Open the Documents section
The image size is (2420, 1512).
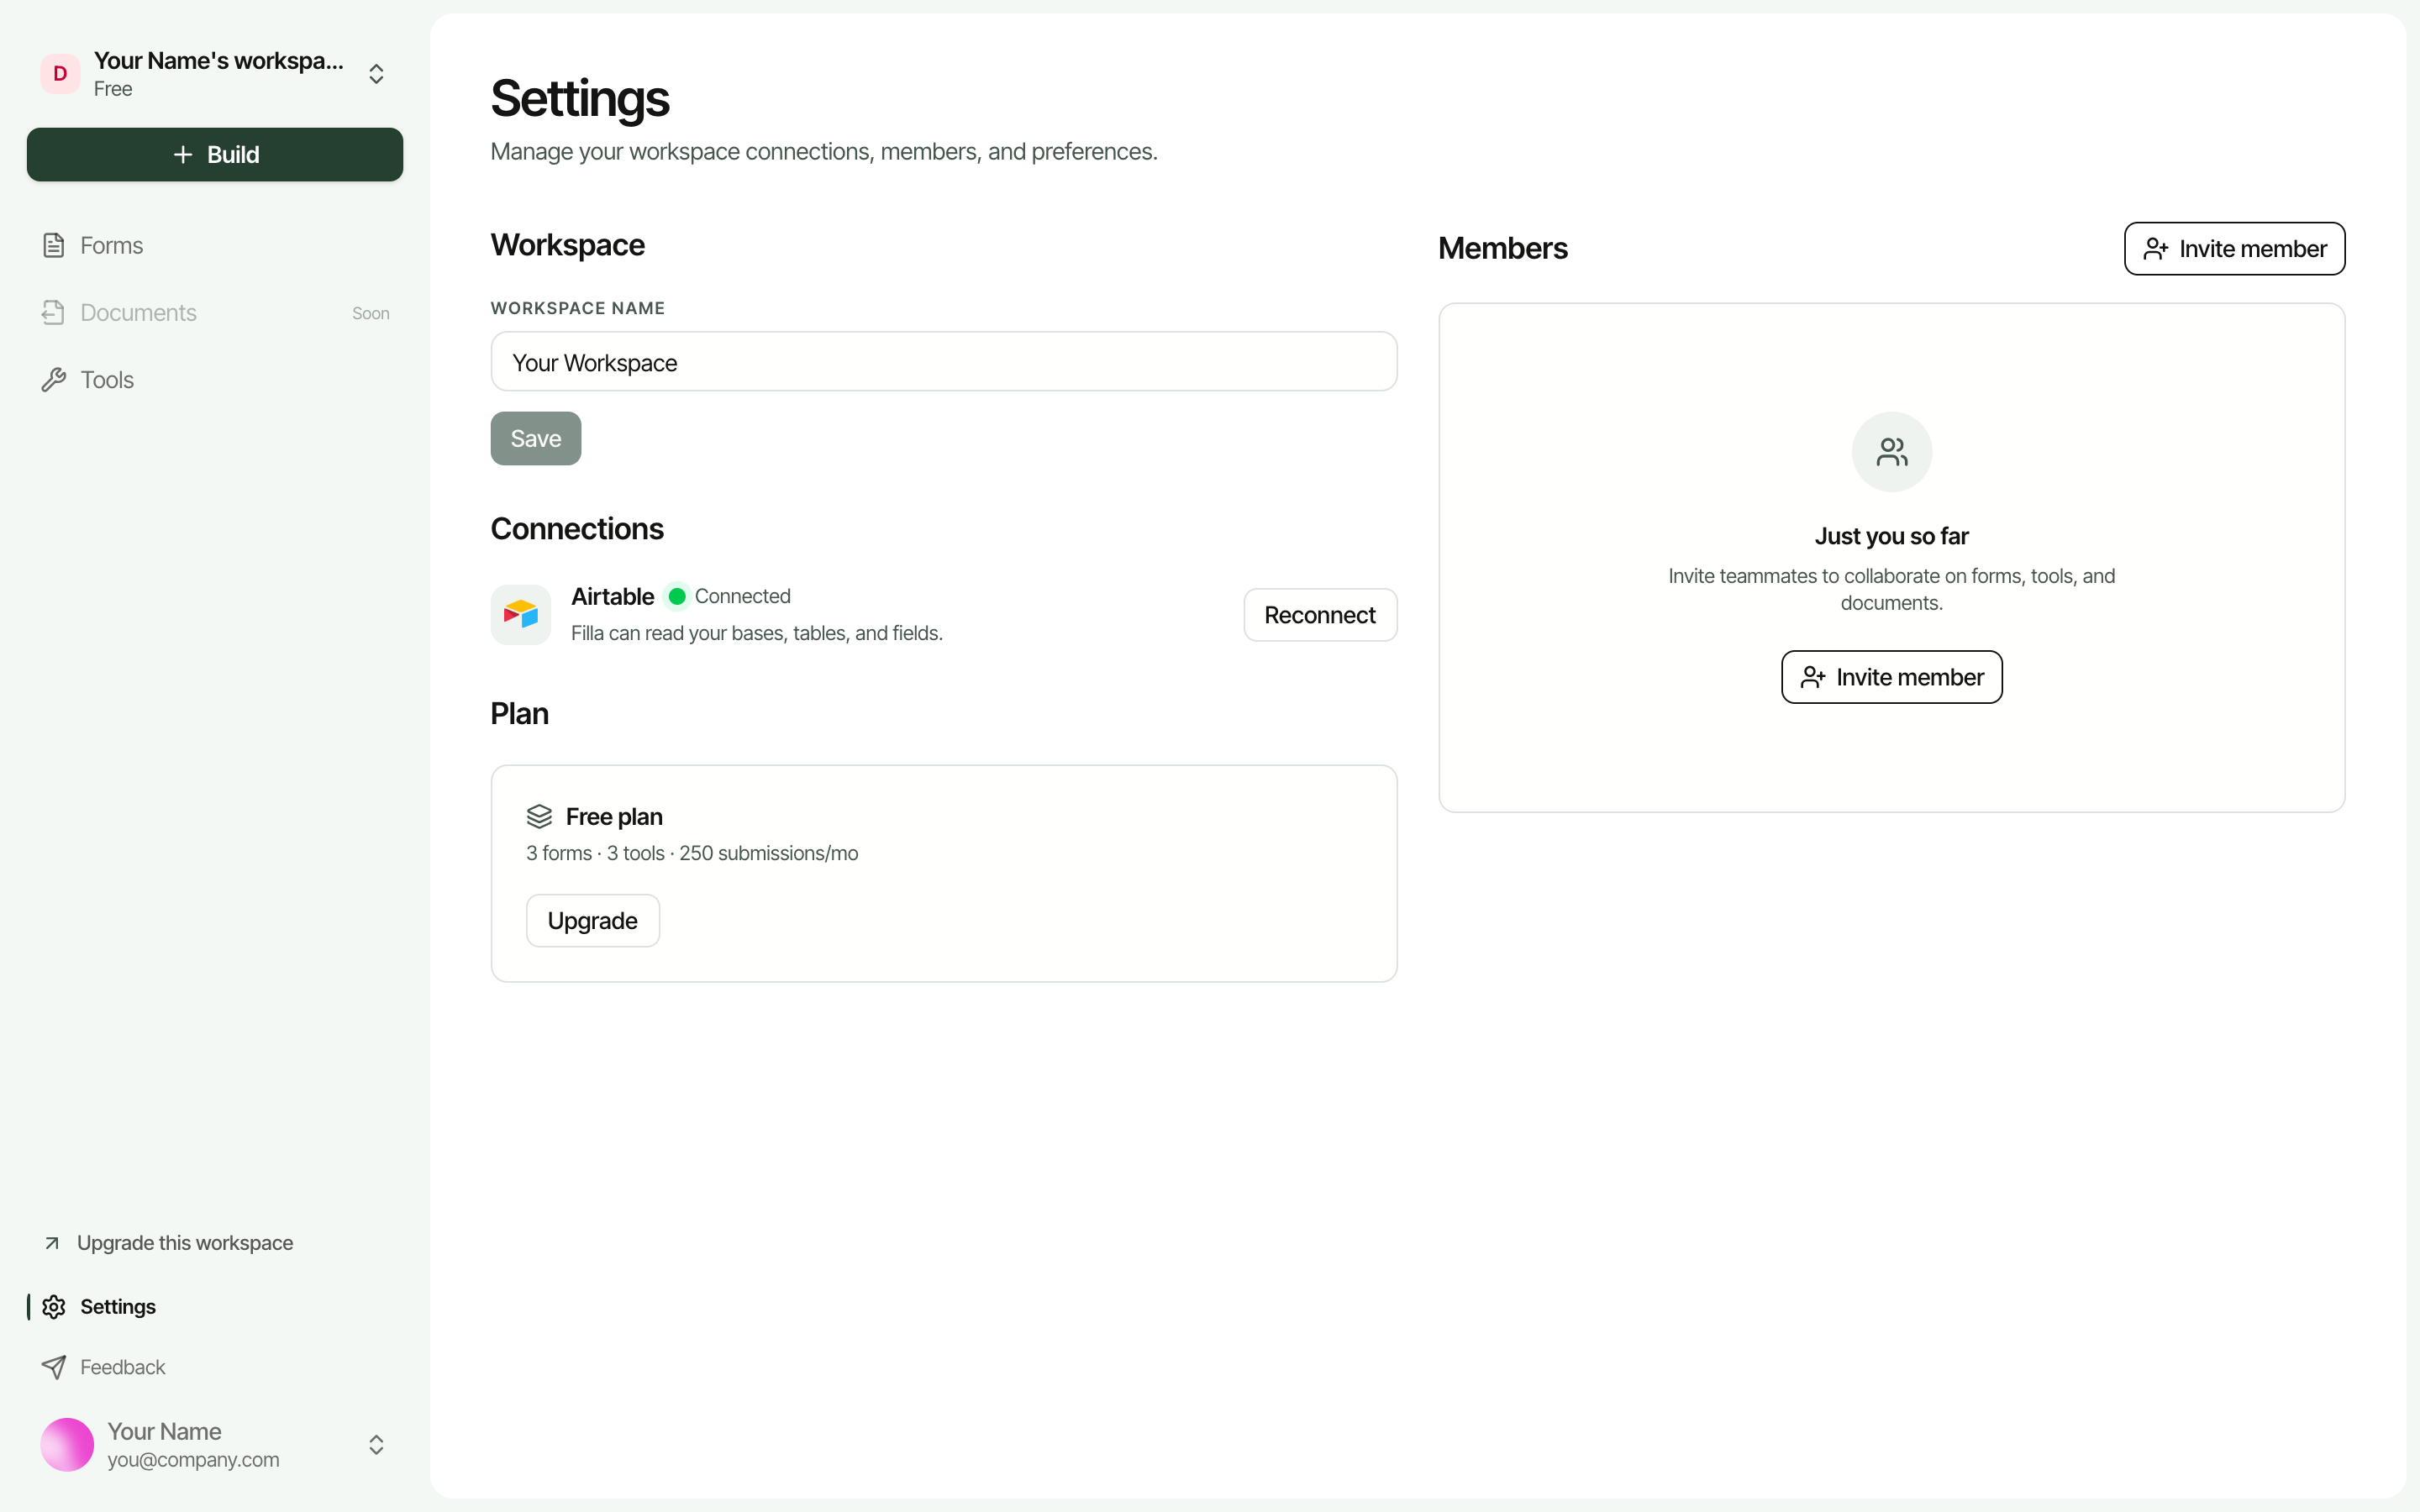[x=138, y=312]
